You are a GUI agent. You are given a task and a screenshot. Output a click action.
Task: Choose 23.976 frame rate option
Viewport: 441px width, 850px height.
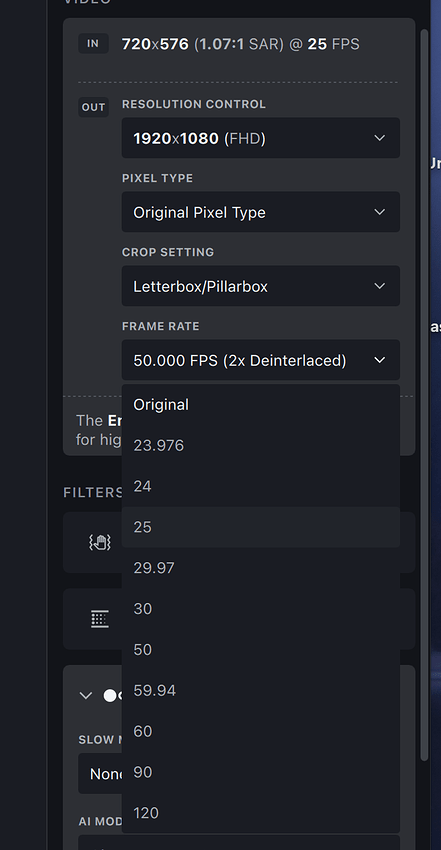(x=261, y=446)
